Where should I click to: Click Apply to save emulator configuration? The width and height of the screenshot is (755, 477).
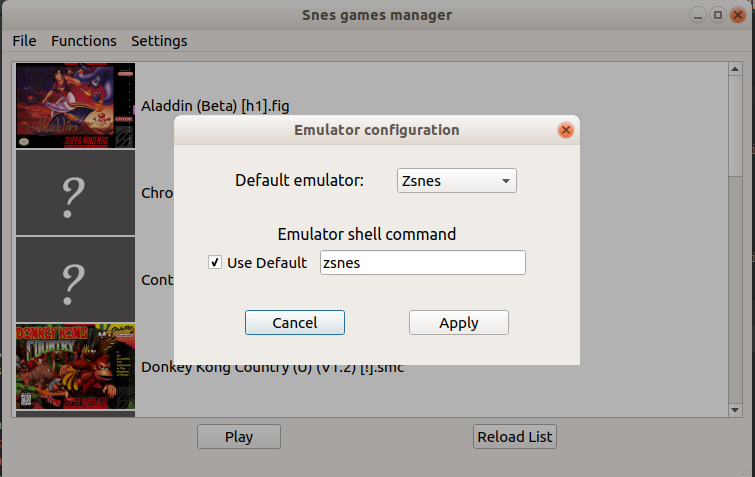click(x=459, y=322)
